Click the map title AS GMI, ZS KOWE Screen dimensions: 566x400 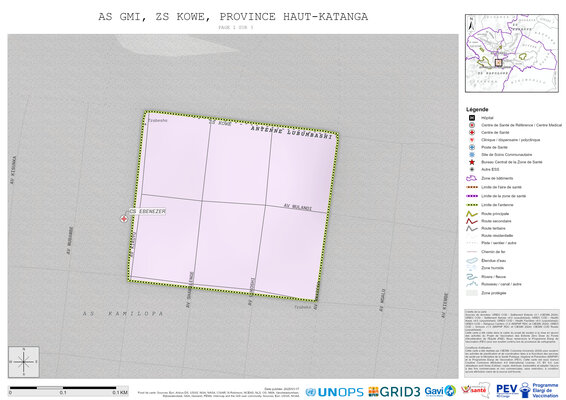click(233, 17)
